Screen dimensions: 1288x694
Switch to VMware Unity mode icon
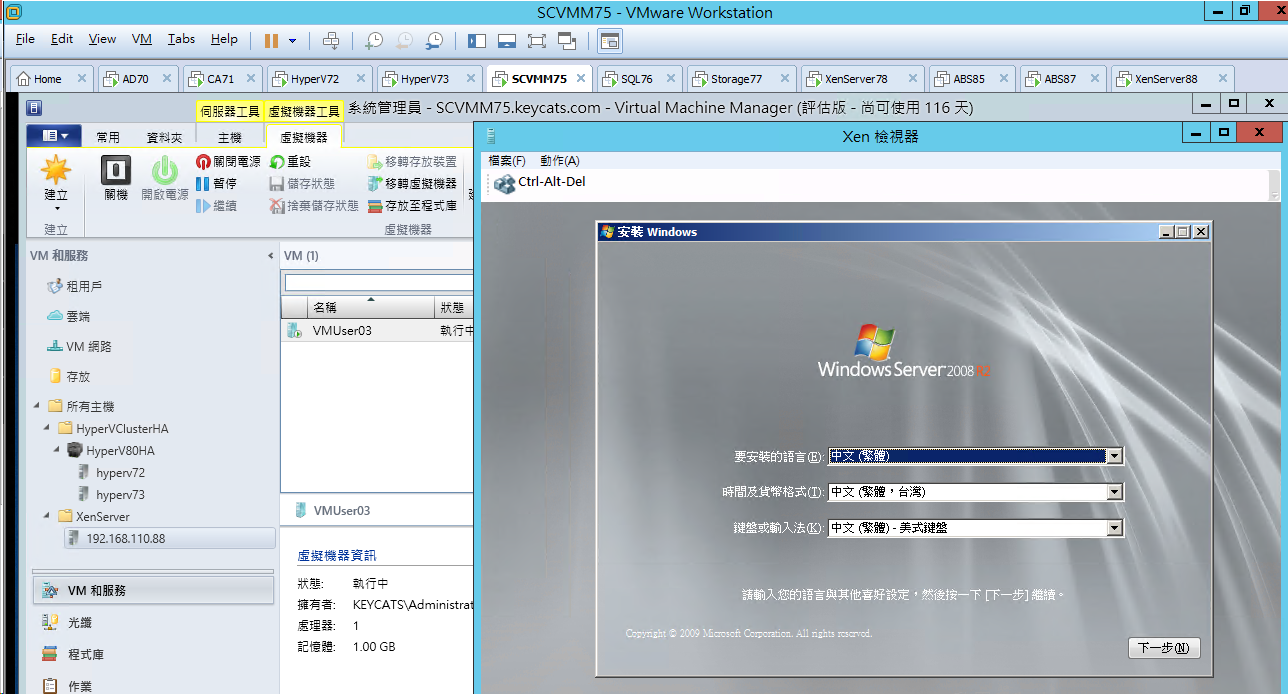pyautogui.click(x=567, y=40)
